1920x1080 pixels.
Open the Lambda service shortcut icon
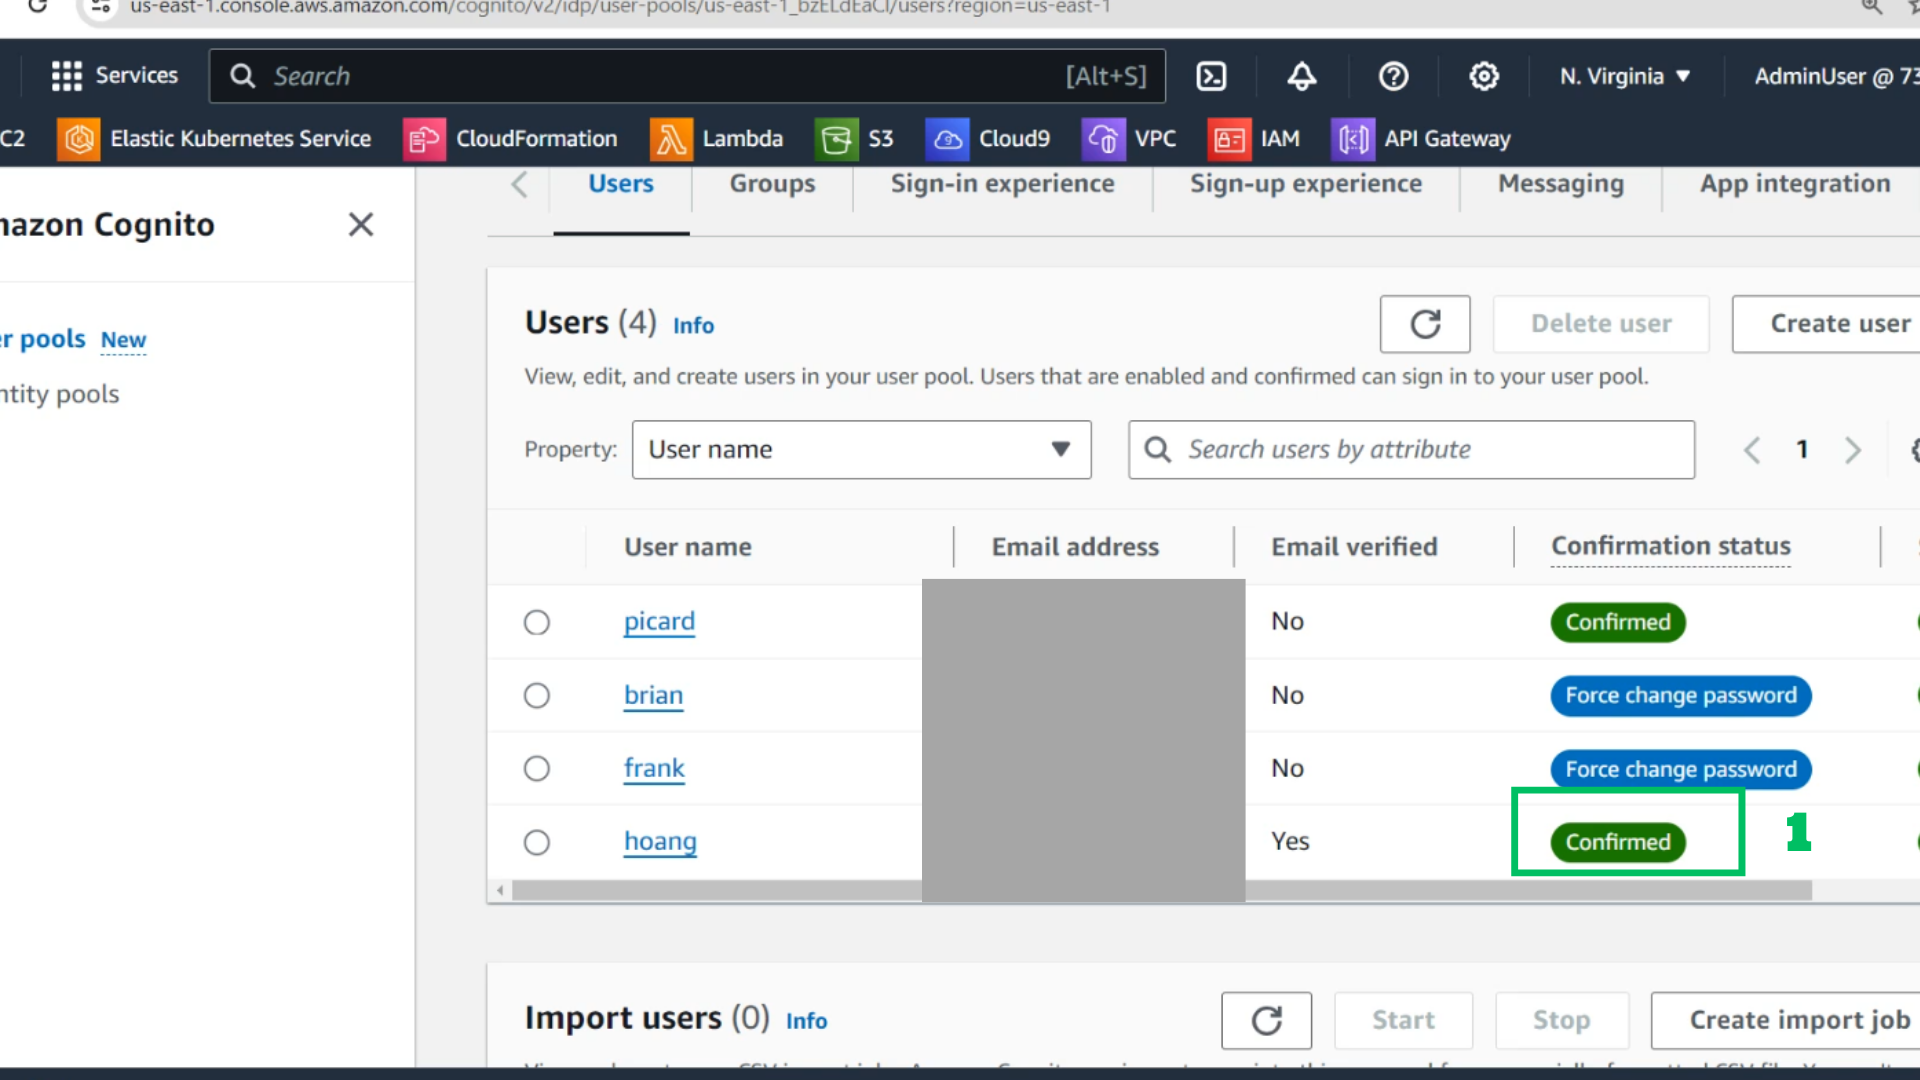click(x=671, y=139)
